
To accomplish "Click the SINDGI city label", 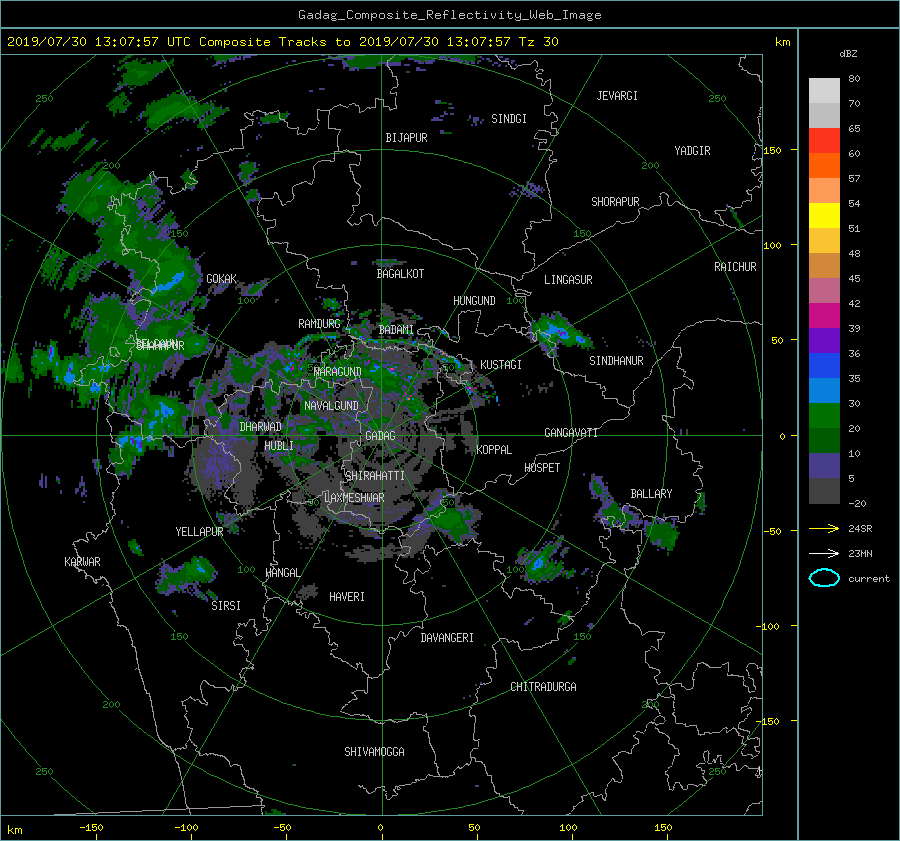I will (509, 119).
